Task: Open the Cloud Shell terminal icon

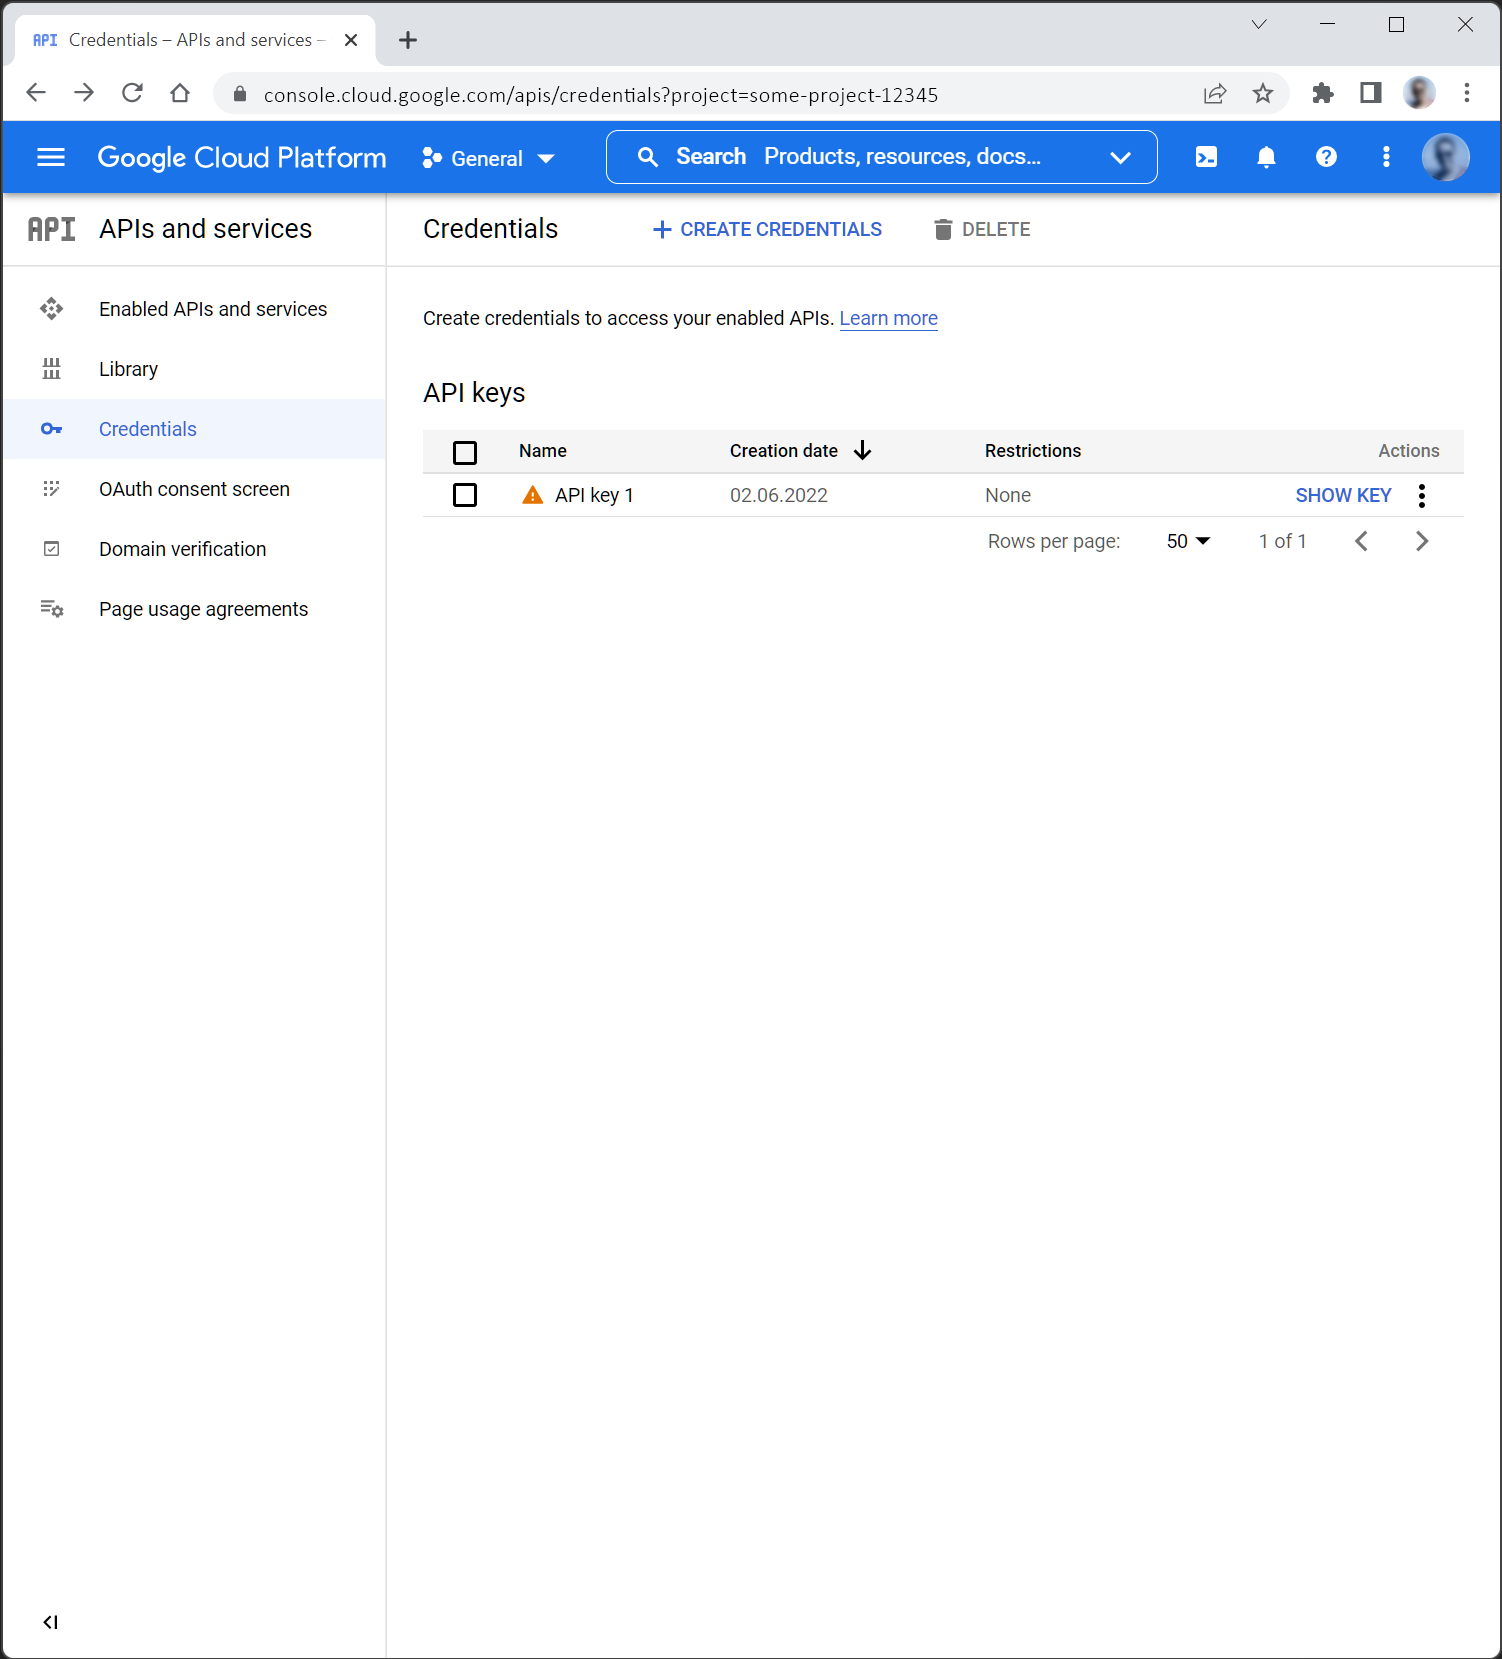Action: point(1206,157)
